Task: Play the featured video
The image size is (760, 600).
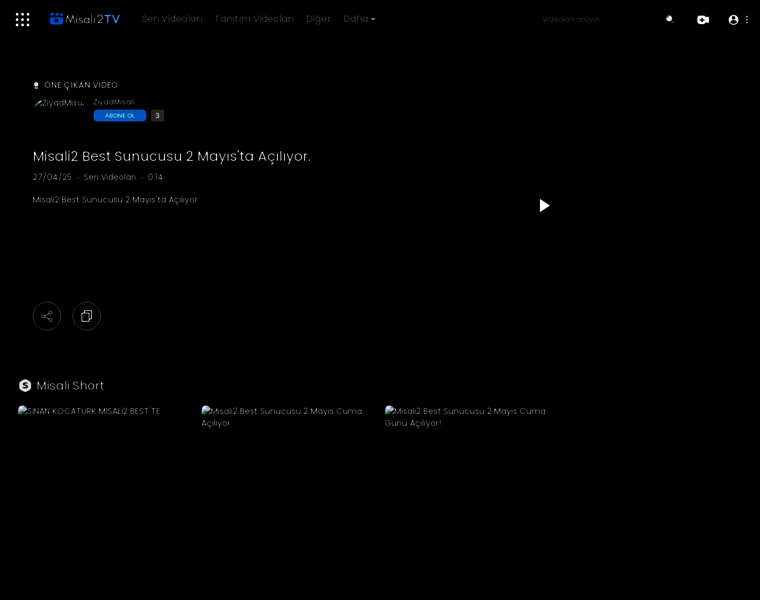Action: coord(544,205)
